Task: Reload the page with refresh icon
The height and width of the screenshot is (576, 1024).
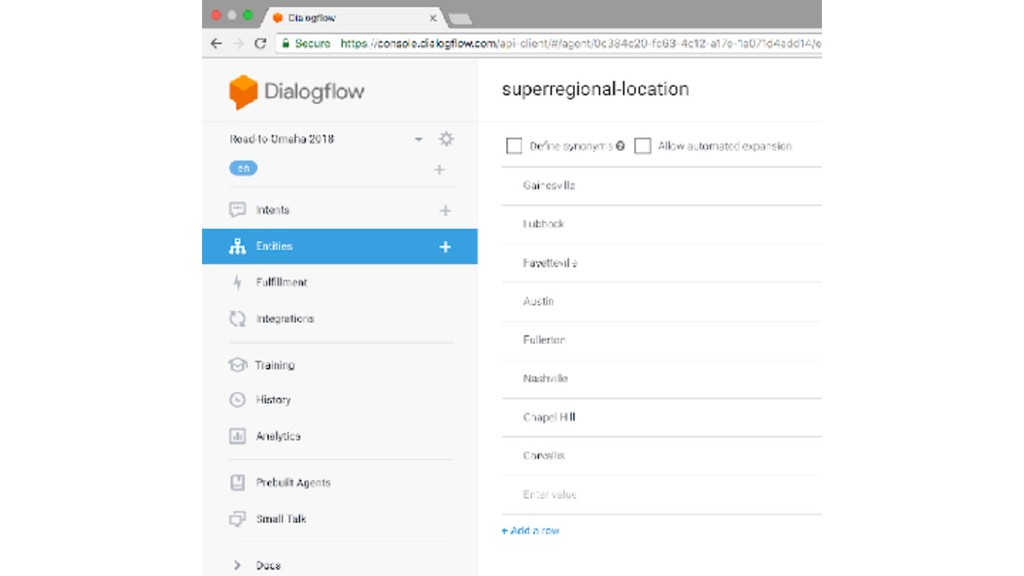Action: [261, 43]
